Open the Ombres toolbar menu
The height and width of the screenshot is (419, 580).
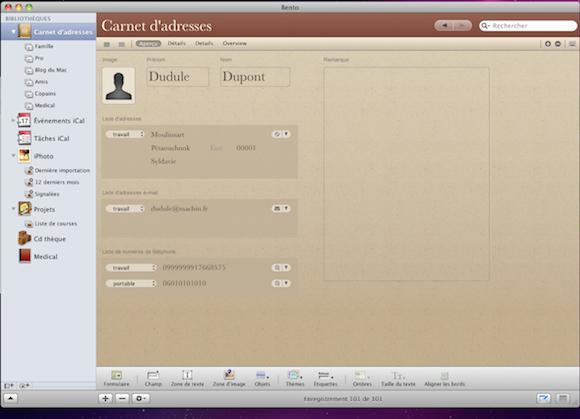pyautogui.click(x=362, y=378)
